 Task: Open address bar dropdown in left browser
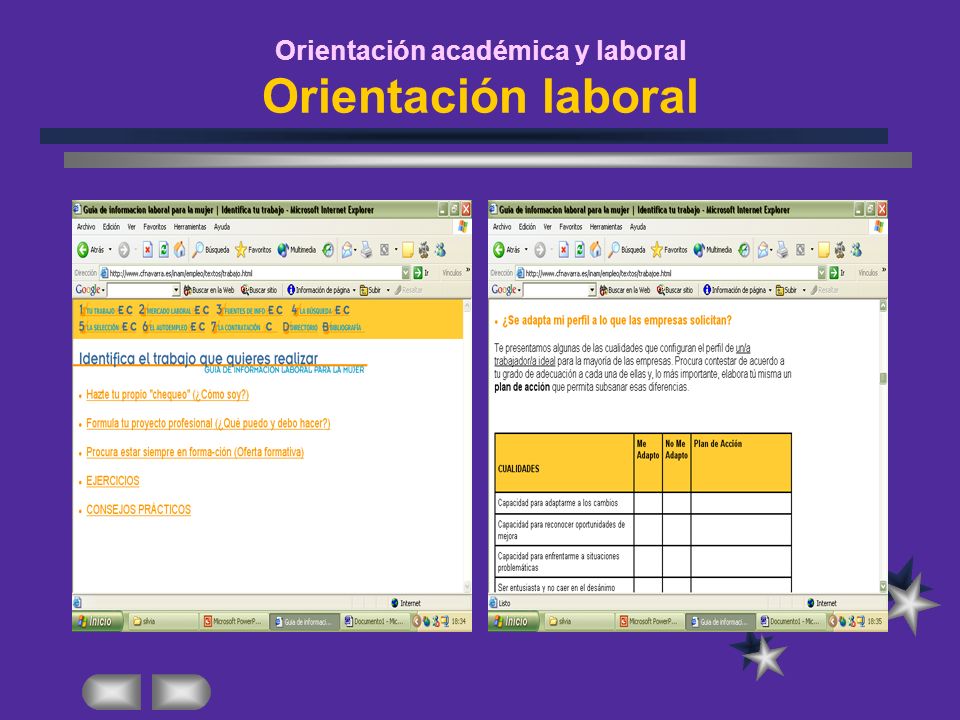(405, 272)
